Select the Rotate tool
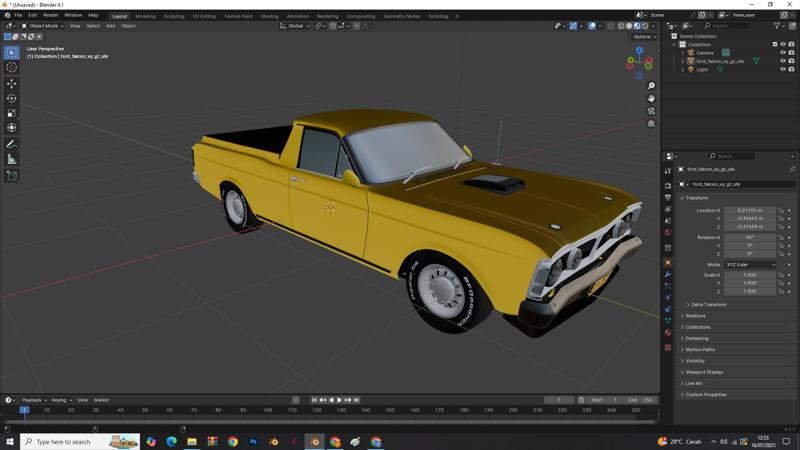Viewport: 800px width, 450px height. [x=12, y=98]
